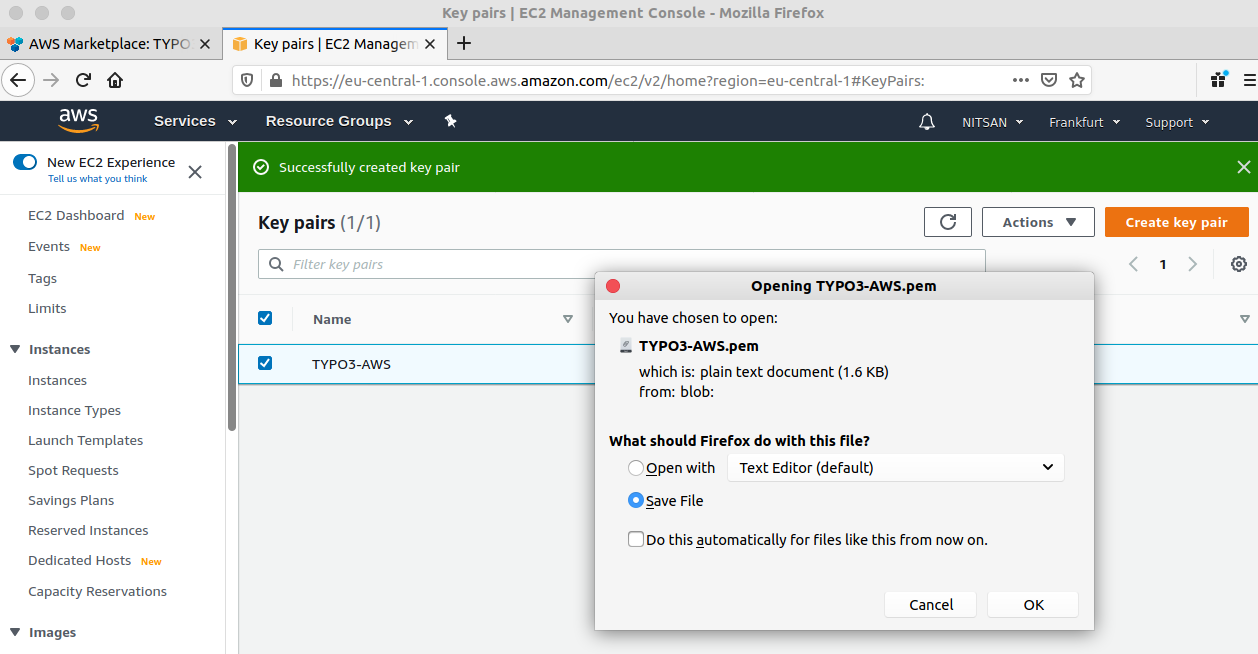Open Capacity Reservations in the sidebar
Viewport: 1258px width, 654px height.
point(97,591)
